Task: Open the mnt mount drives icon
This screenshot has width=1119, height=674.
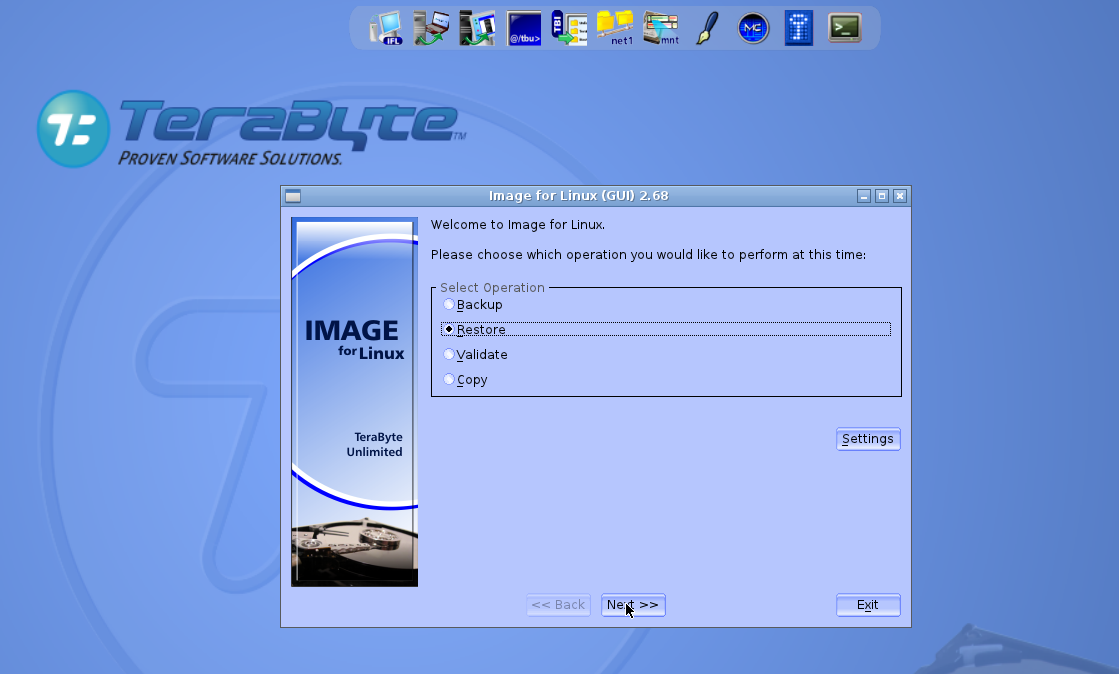Action: [x=661, y=29]
